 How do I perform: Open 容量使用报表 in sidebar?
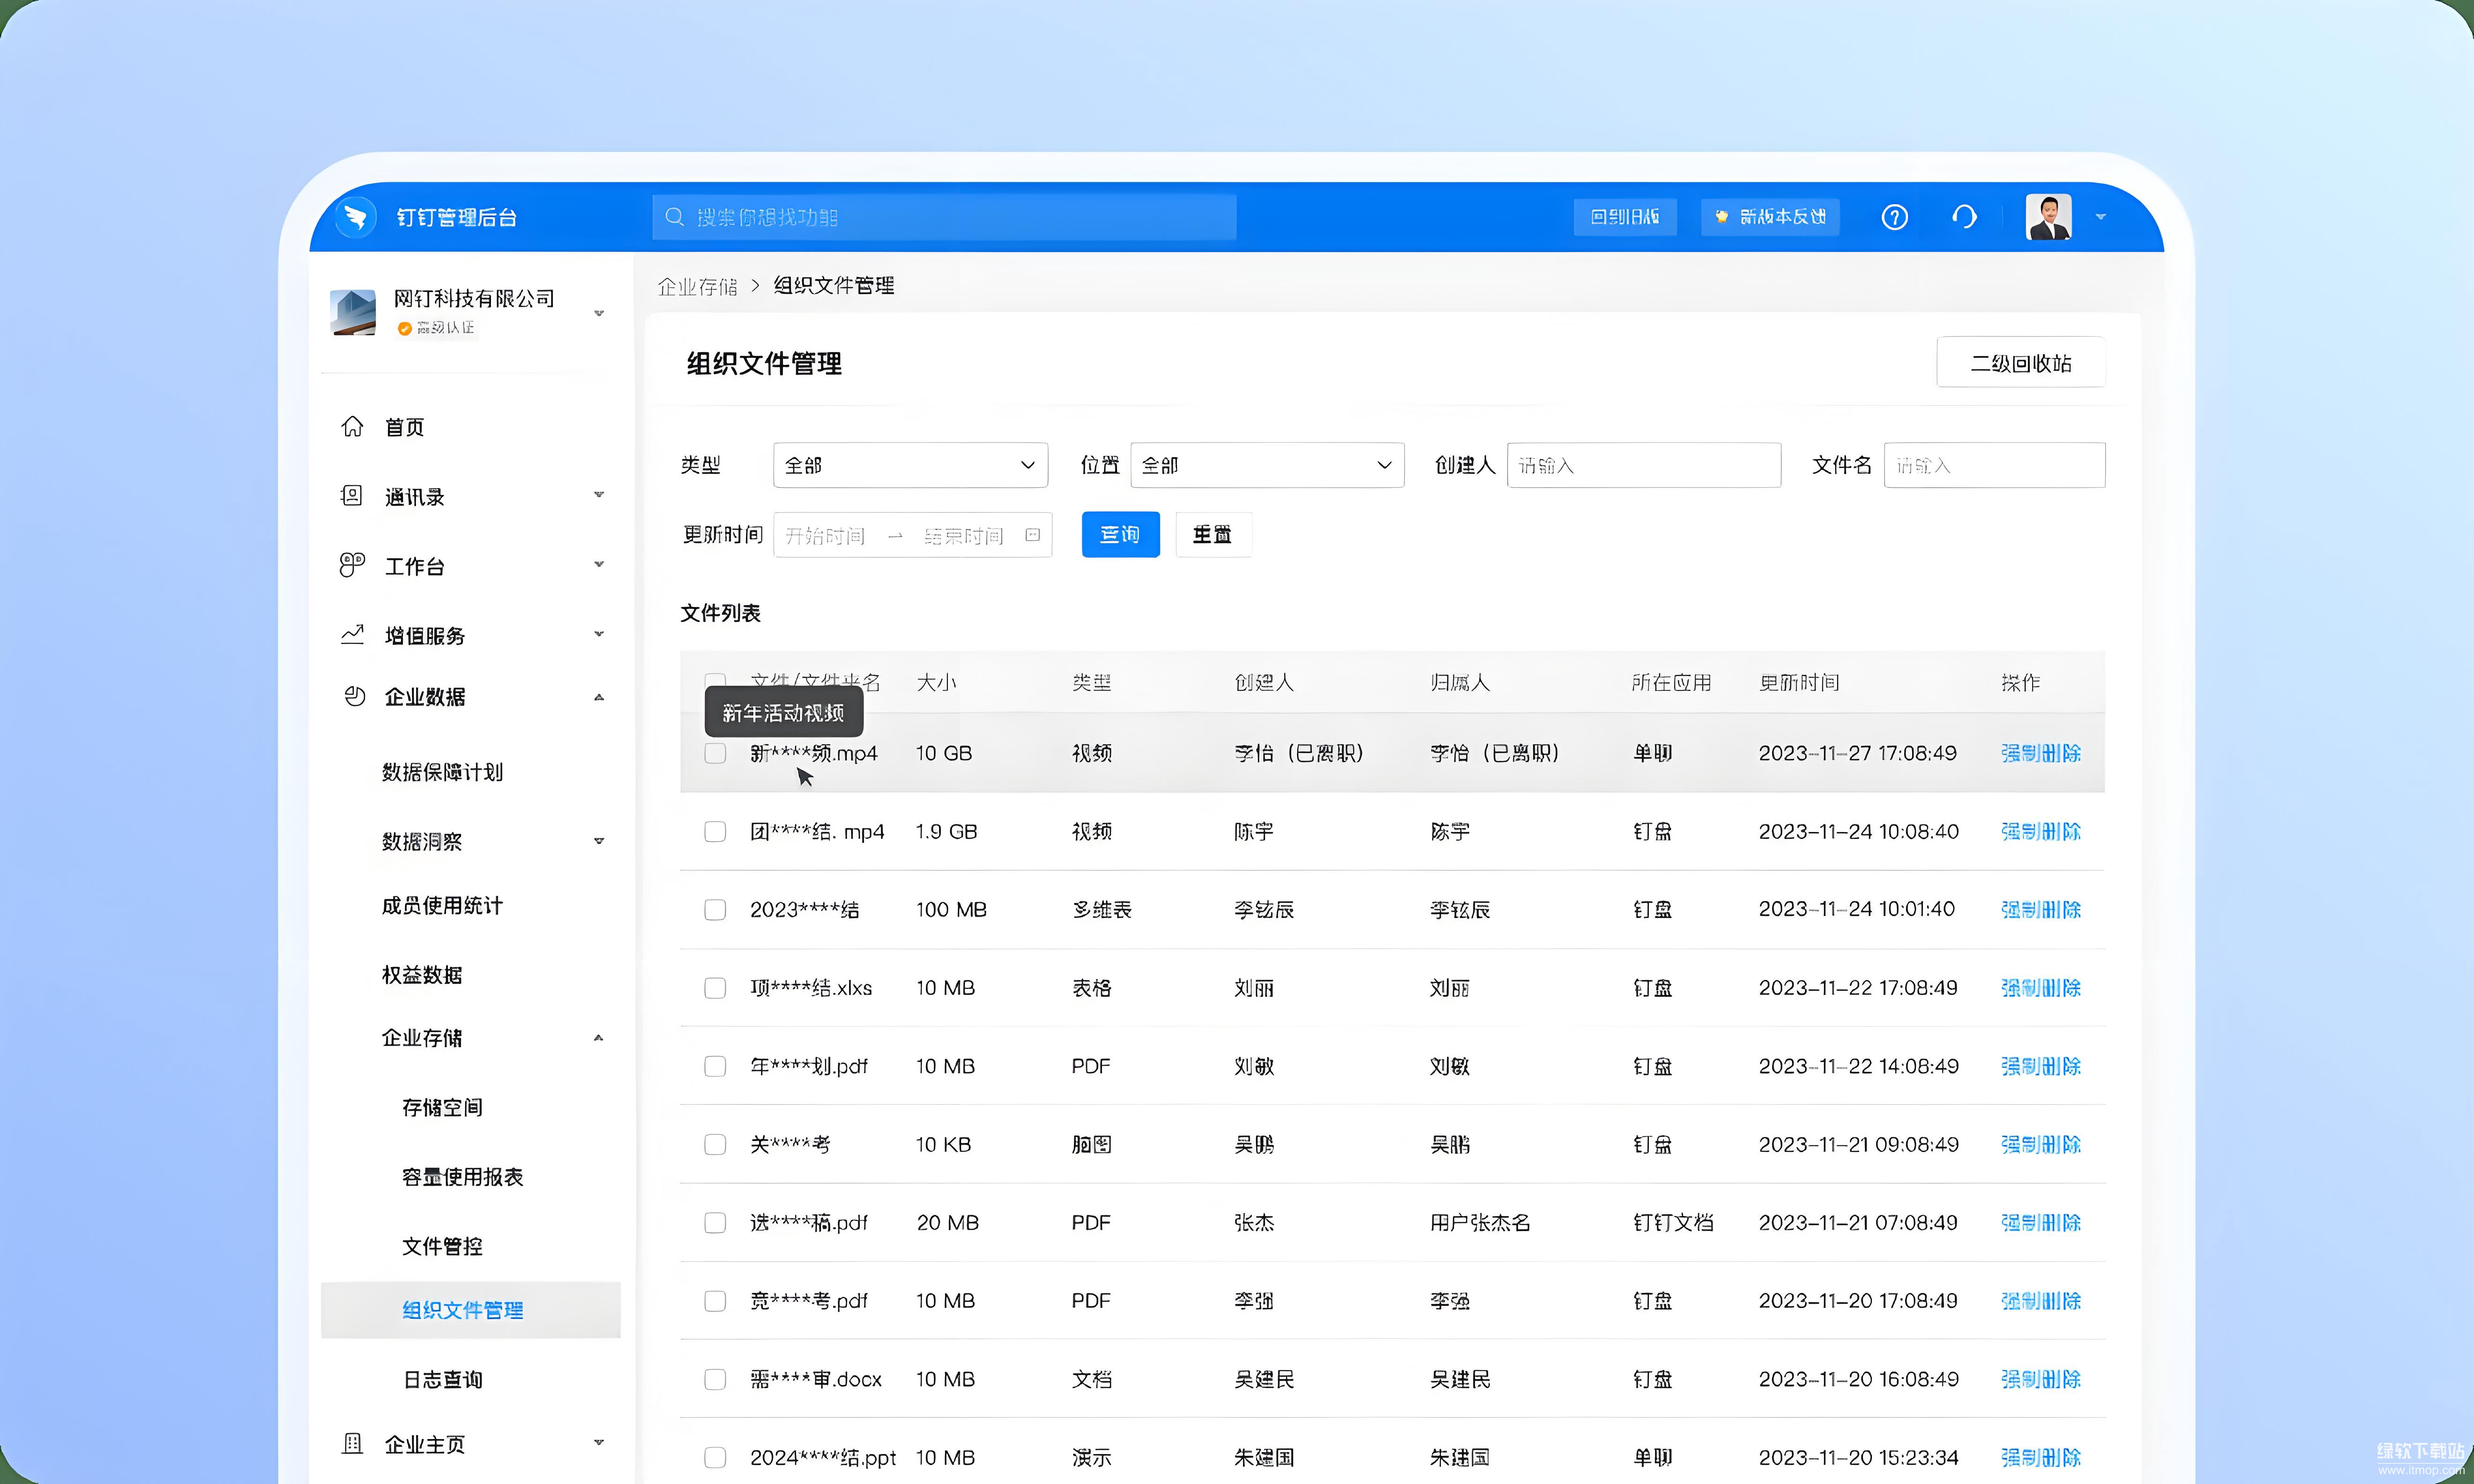[462, 1177]
